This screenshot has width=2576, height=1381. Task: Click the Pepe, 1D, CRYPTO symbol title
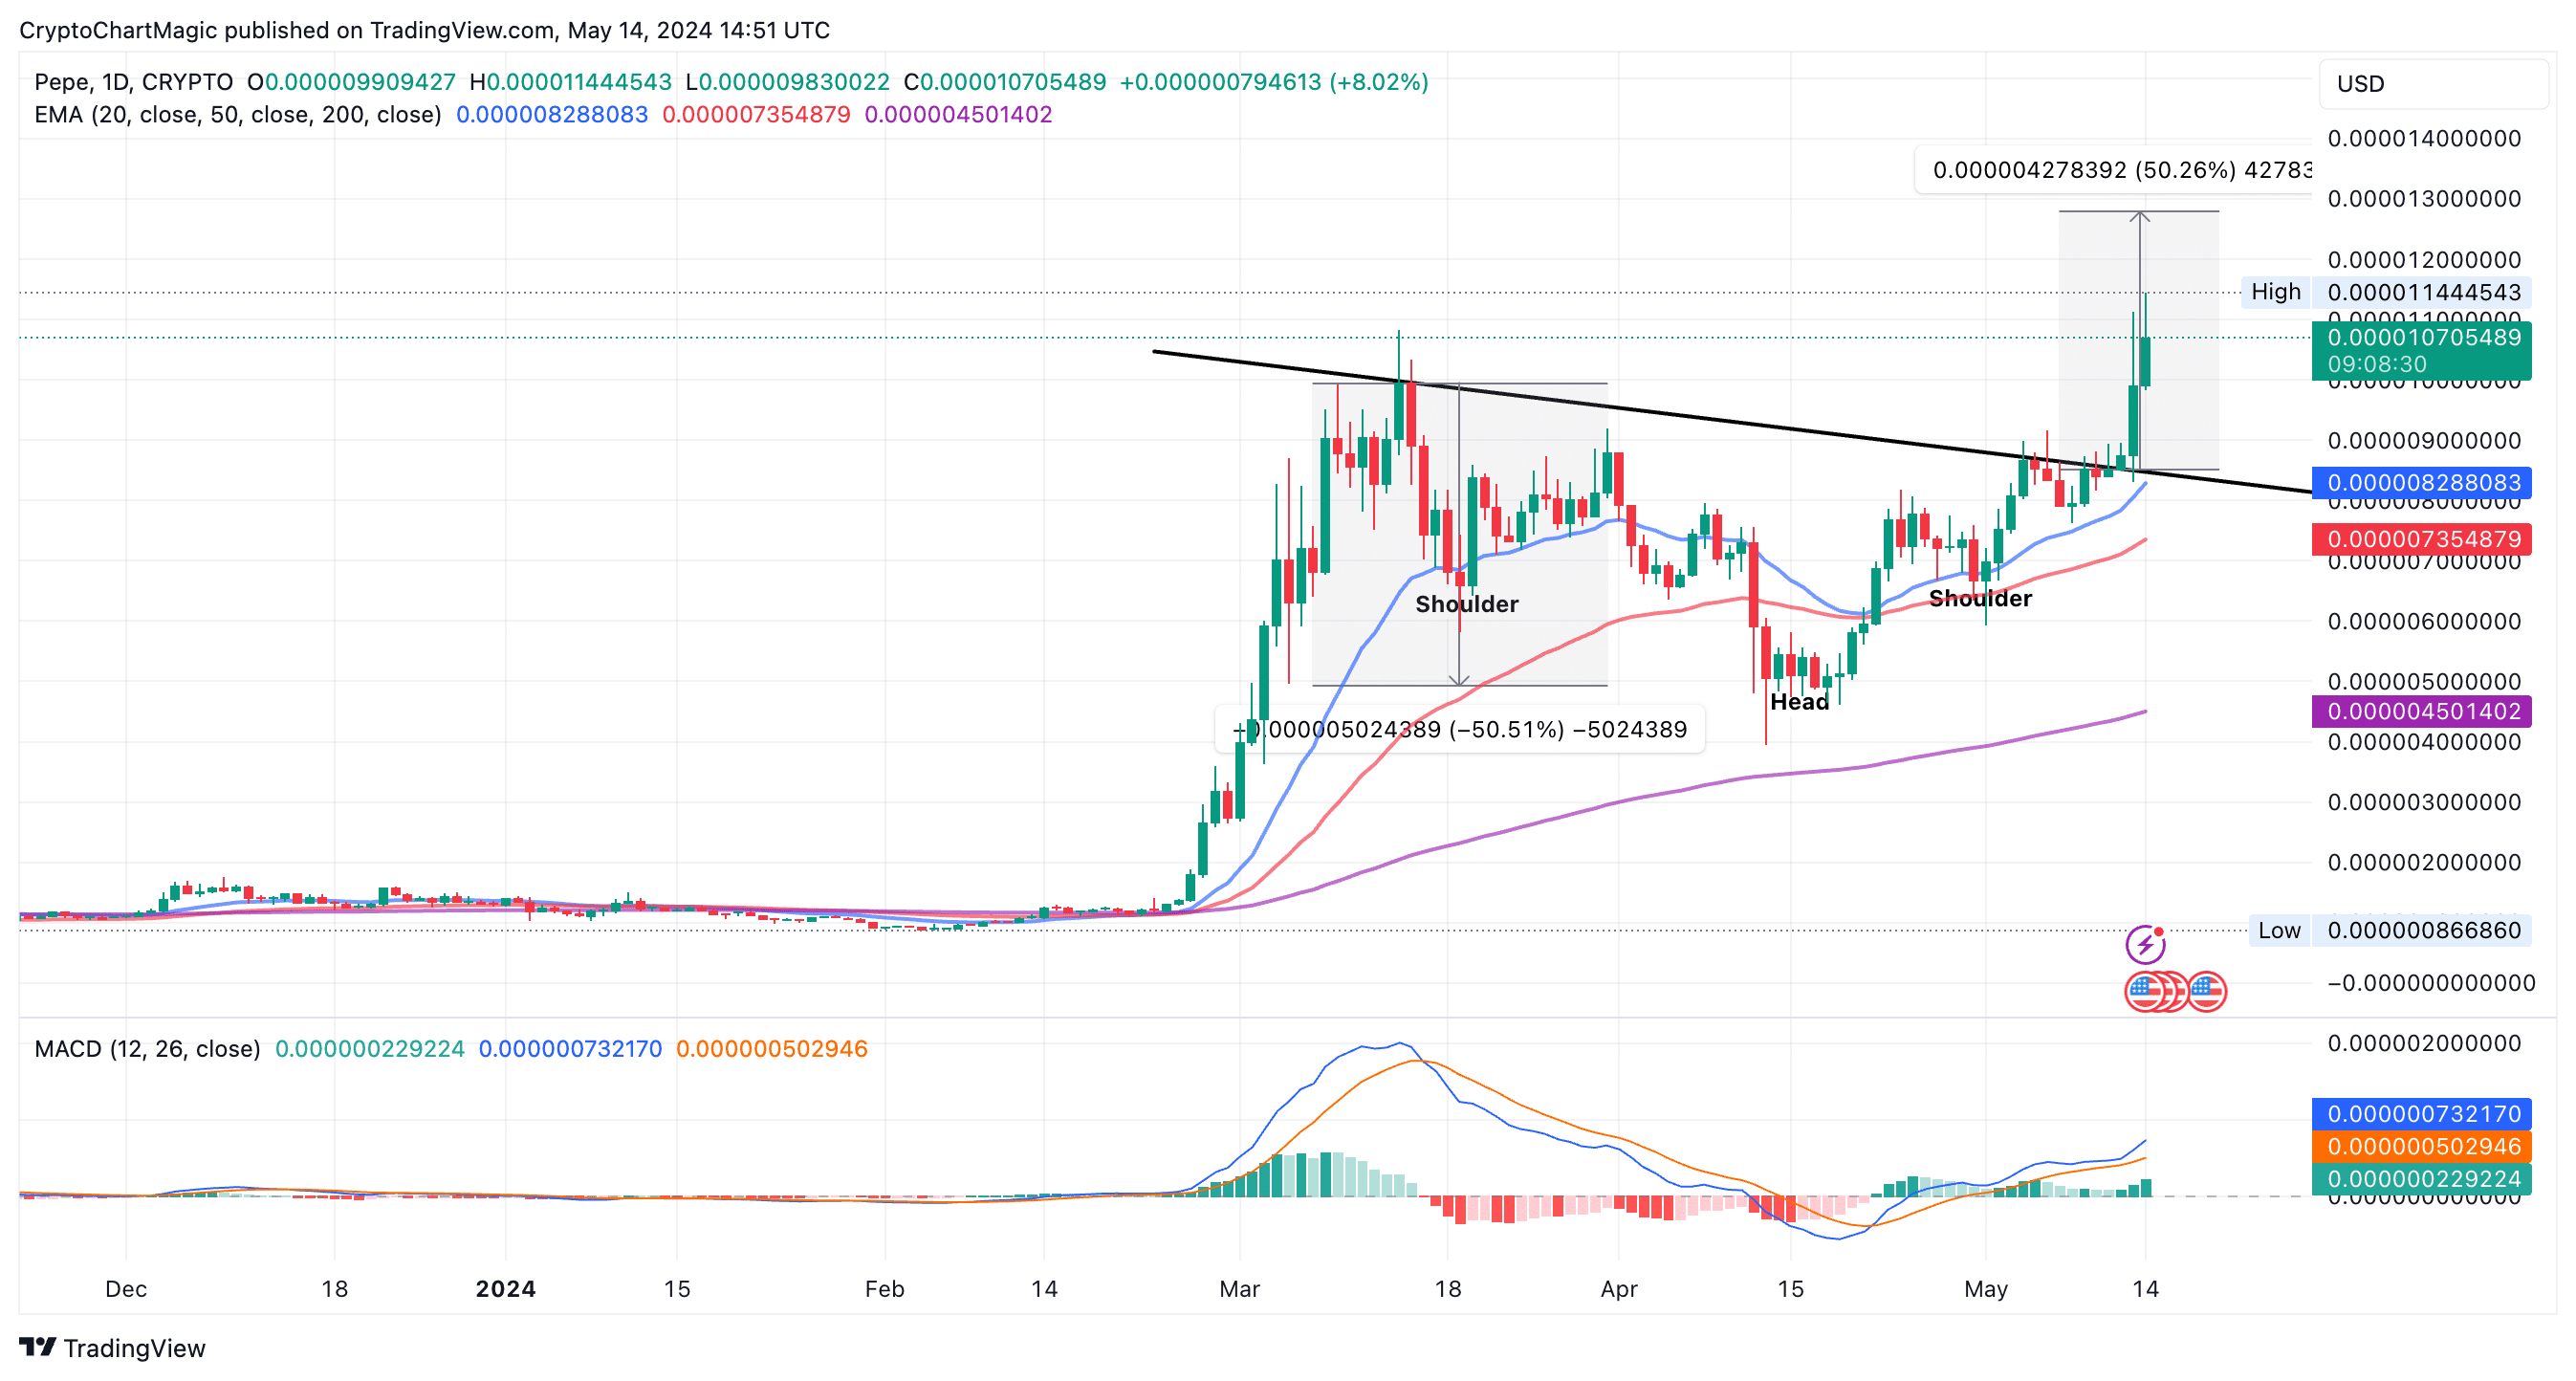pyautogui.click(x=134, y=82)
